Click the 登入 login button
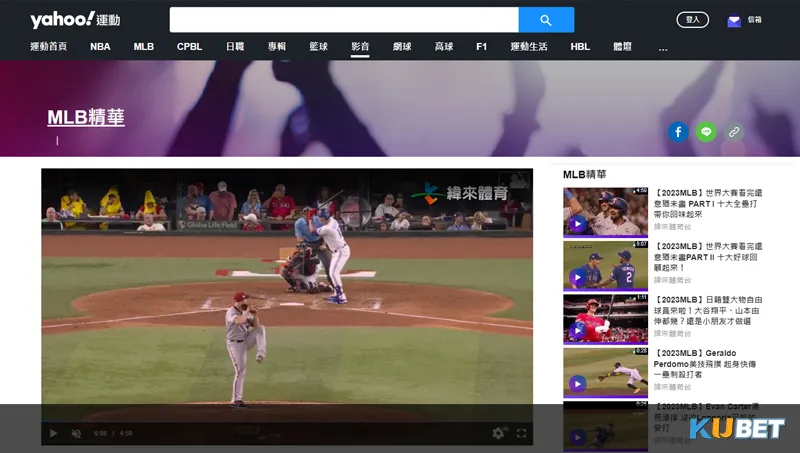 coord(692,19)
